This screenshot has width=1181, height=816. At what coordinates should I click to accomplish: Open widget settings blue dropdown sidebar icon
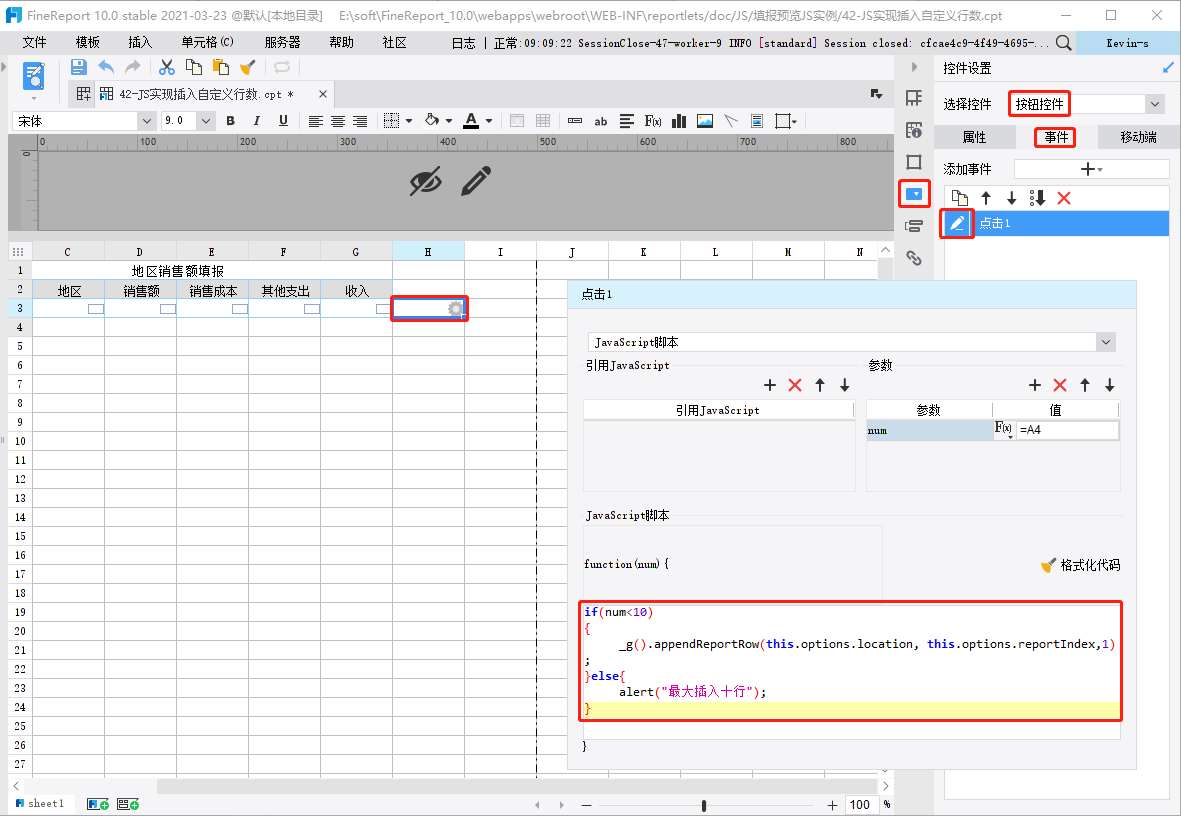914,194
